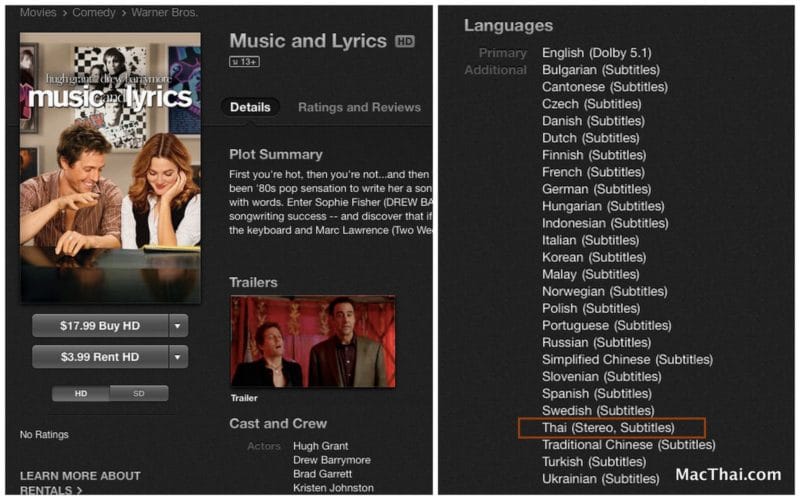Image resolution: width=800 pixels, height=500 pixels.
Task: Select the HD quality toggle
Action: click(x=81, y=393)
